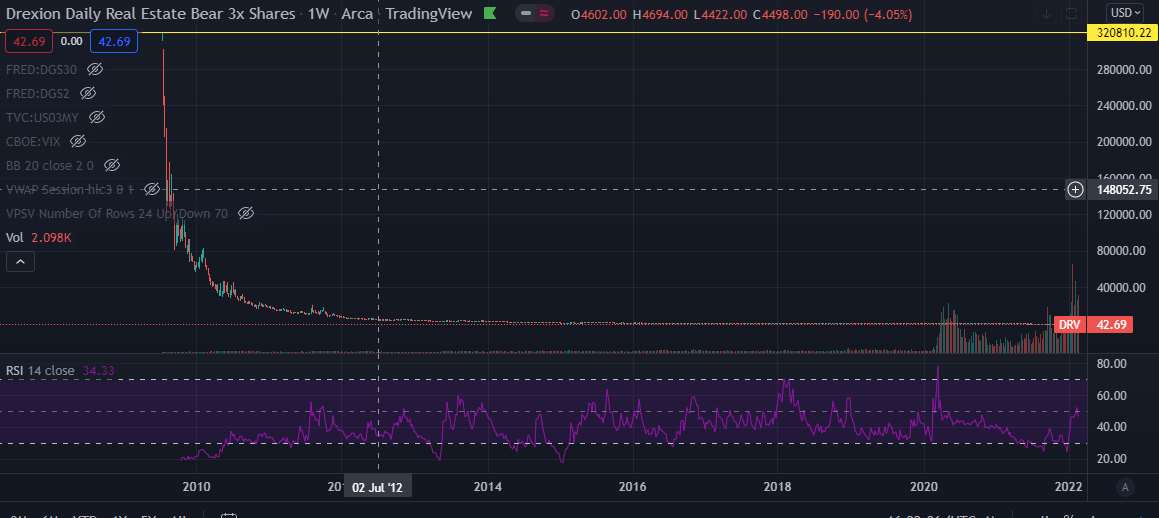Screen dimensions: 1159x518
Task: Click the 02 Jul '12 date label
Action: tap(378, 488)
